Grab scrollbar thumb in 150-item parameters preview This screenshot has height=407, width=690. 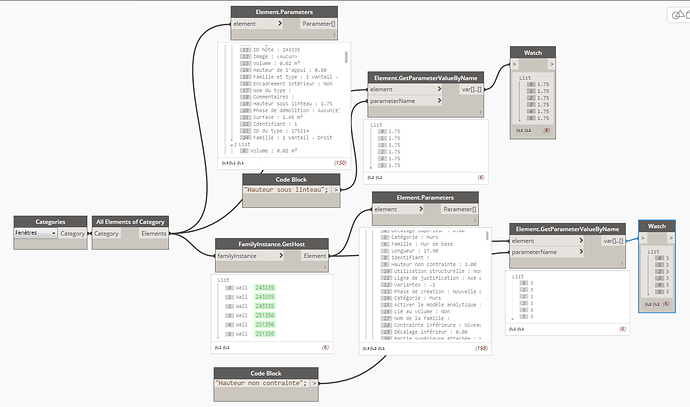point(346,57)
